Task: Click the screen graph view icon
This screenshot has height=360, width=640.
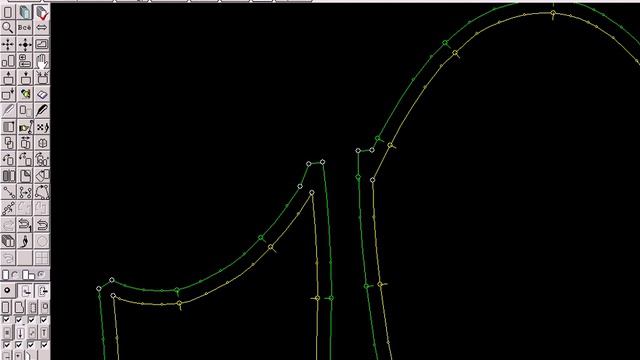Action: point(42,44)
